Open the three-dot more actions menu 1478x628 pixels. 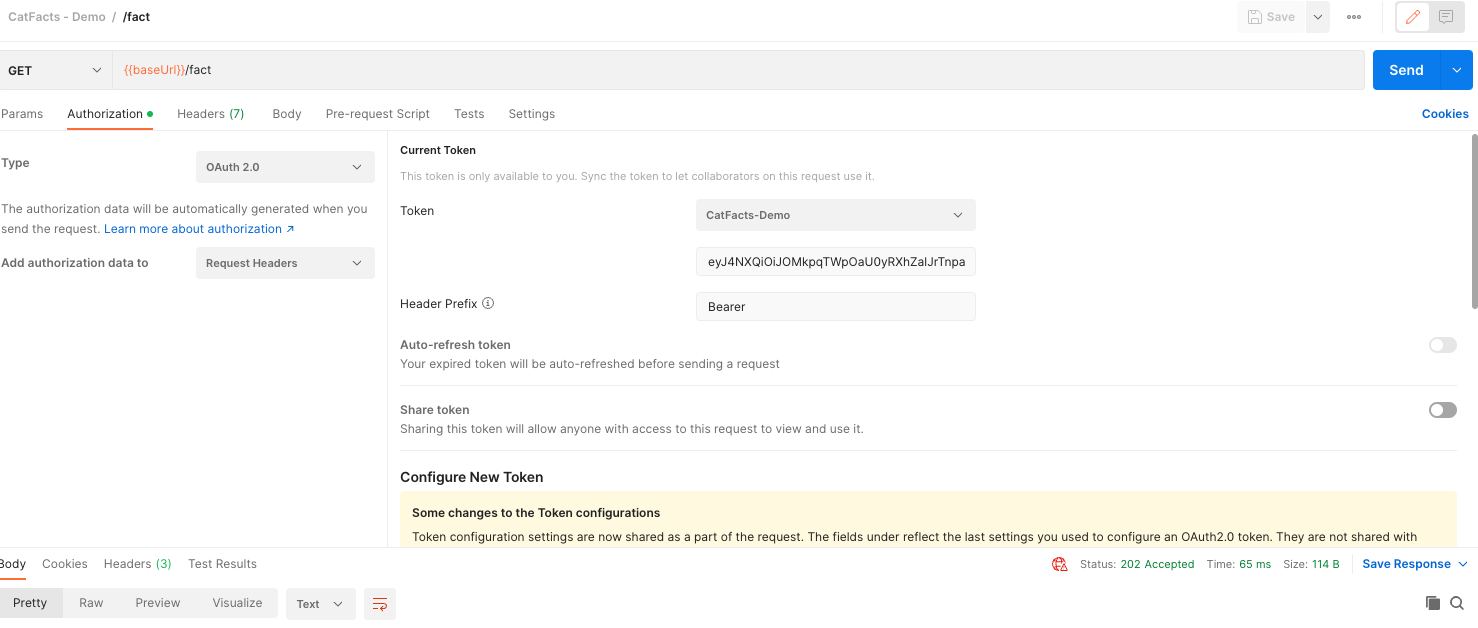[1354, 17]
